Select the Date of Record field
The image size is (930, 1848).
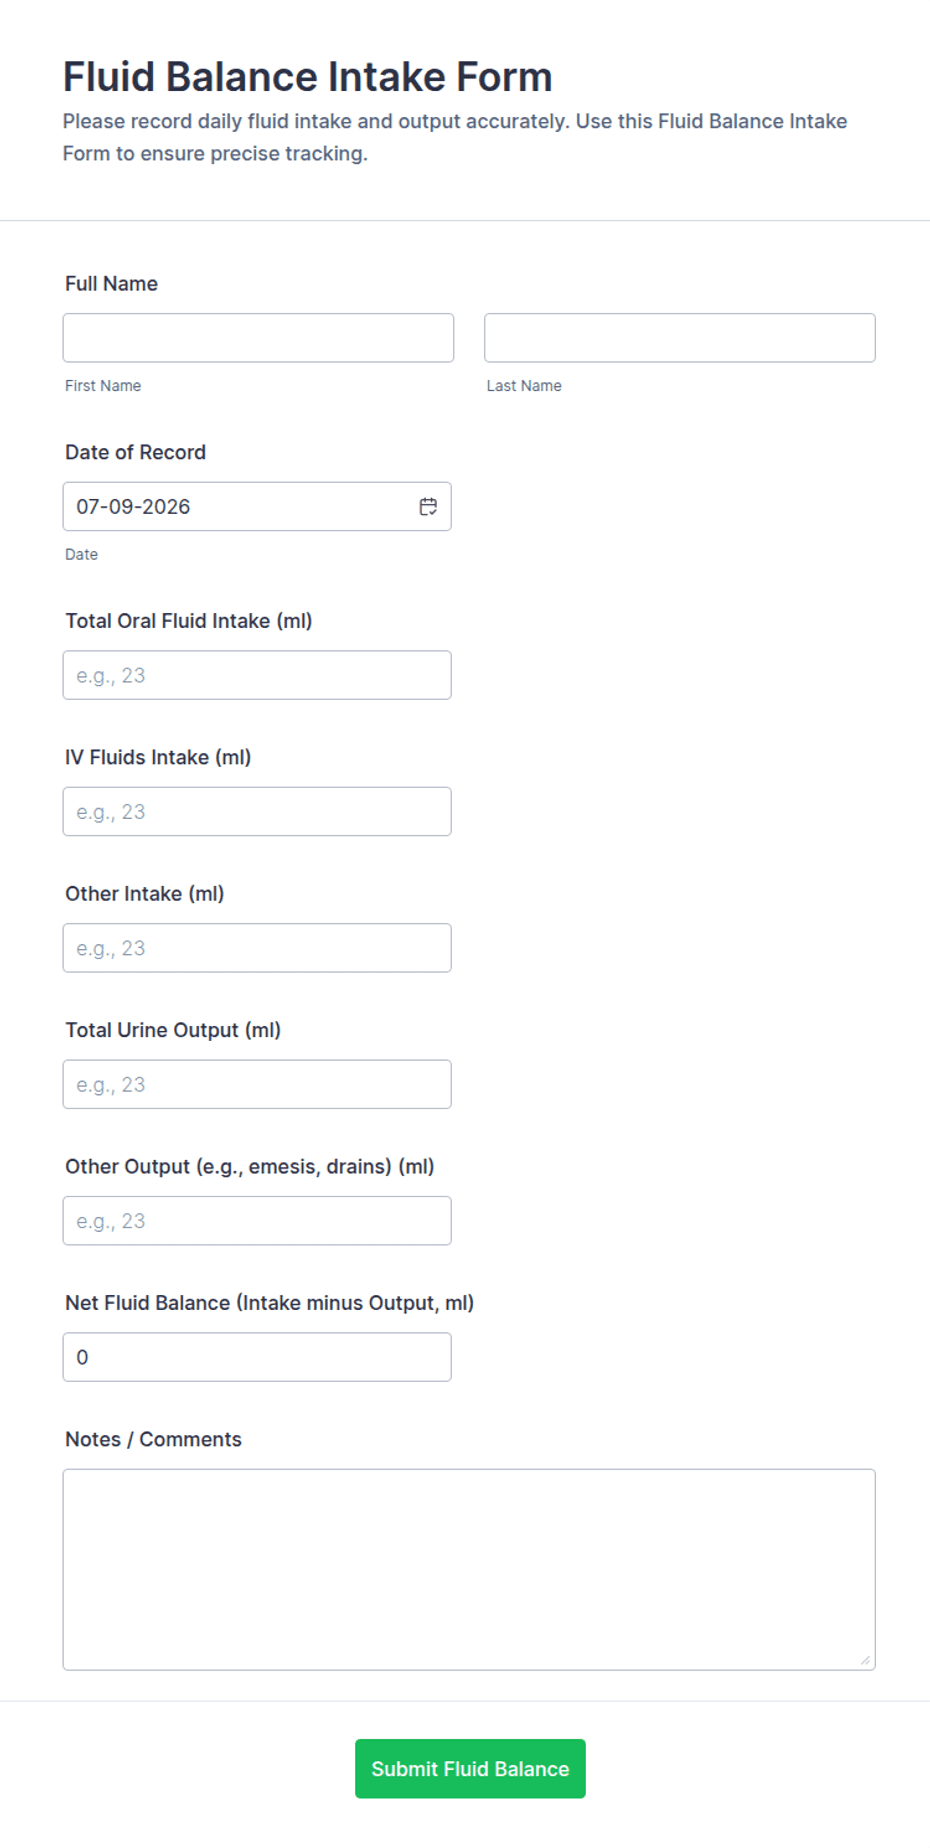point(257,507)
